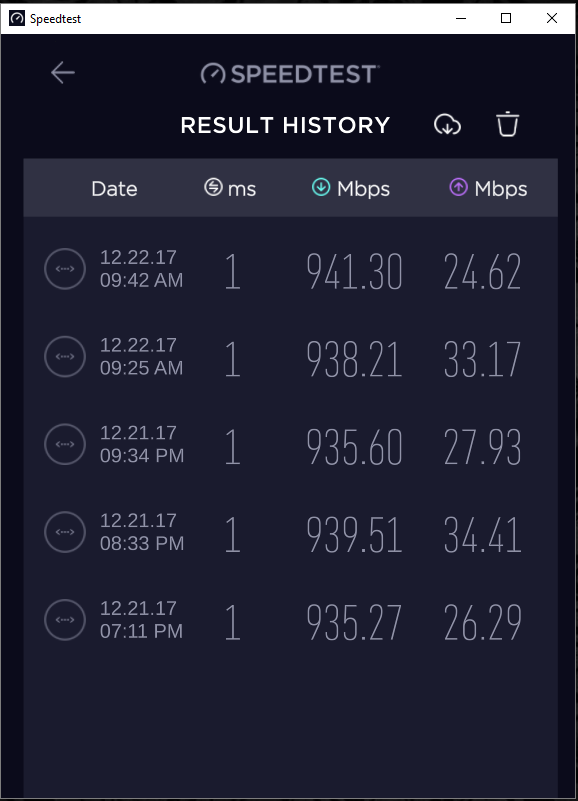Sort by ping ms column header
578x801 pixels.
230,189
